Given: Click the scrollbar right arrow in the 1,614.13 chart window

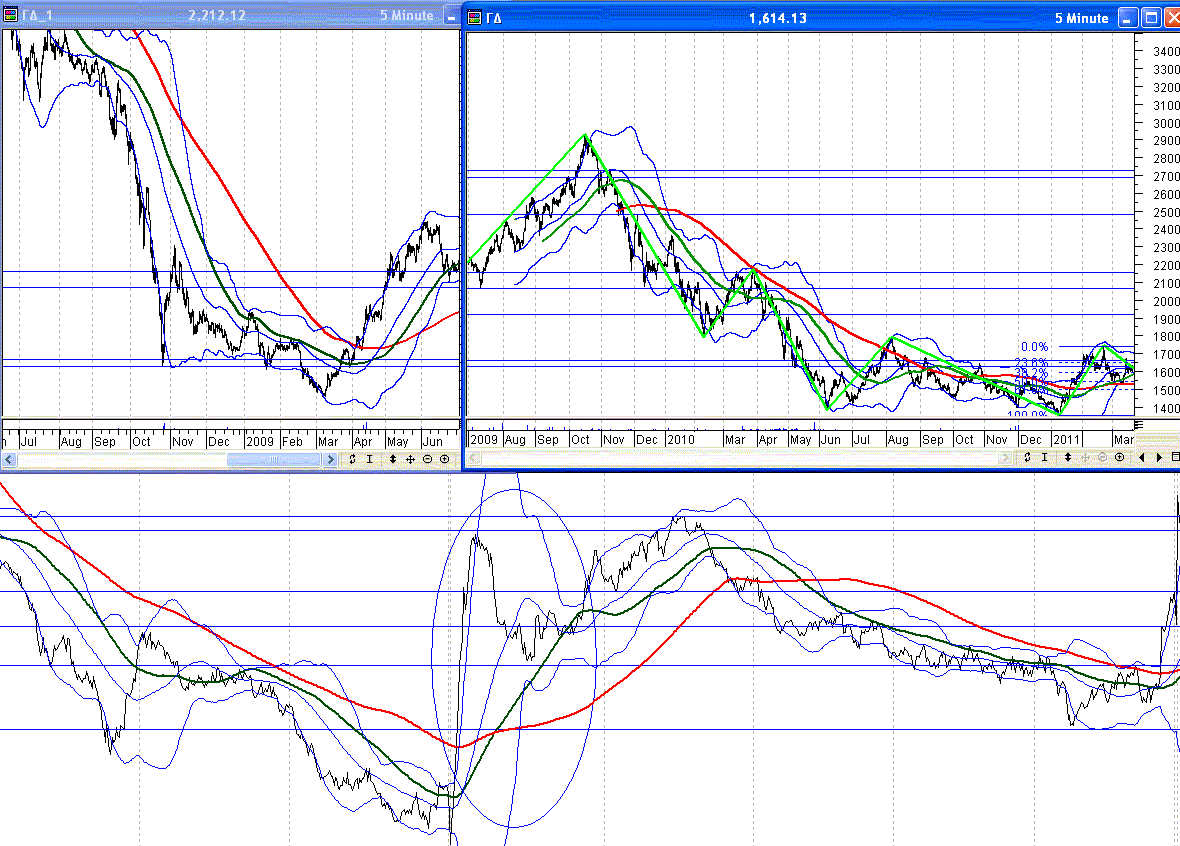Looking at the screenshot, I should [1004, 458].
